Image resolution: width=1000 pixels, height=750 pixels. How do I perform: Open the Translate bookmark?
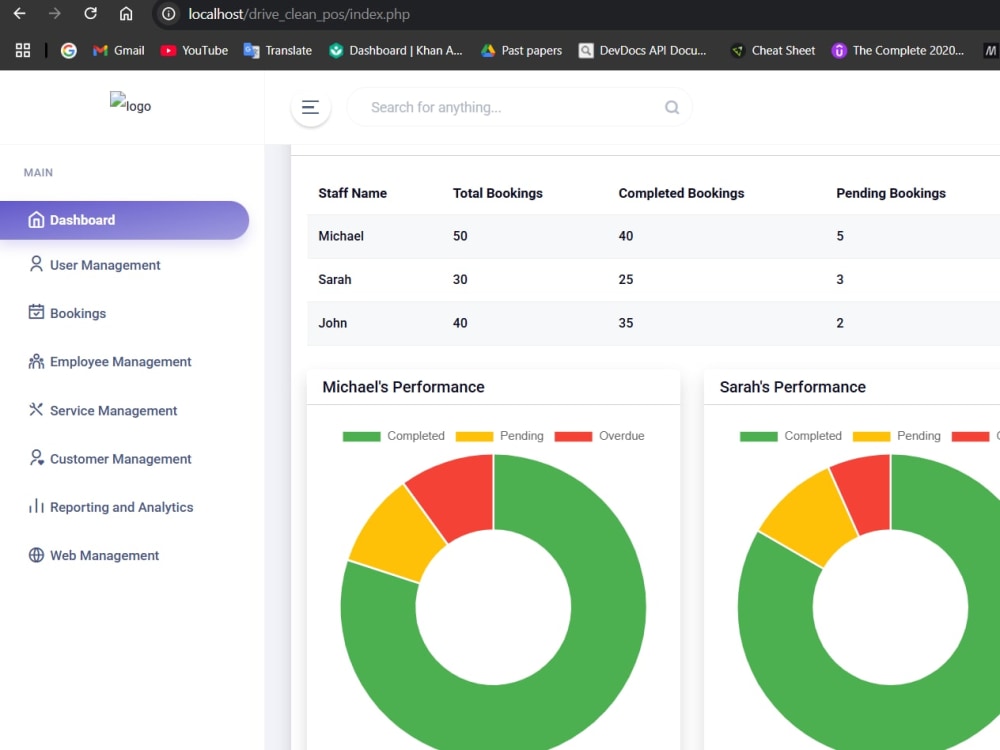[278, 50]
